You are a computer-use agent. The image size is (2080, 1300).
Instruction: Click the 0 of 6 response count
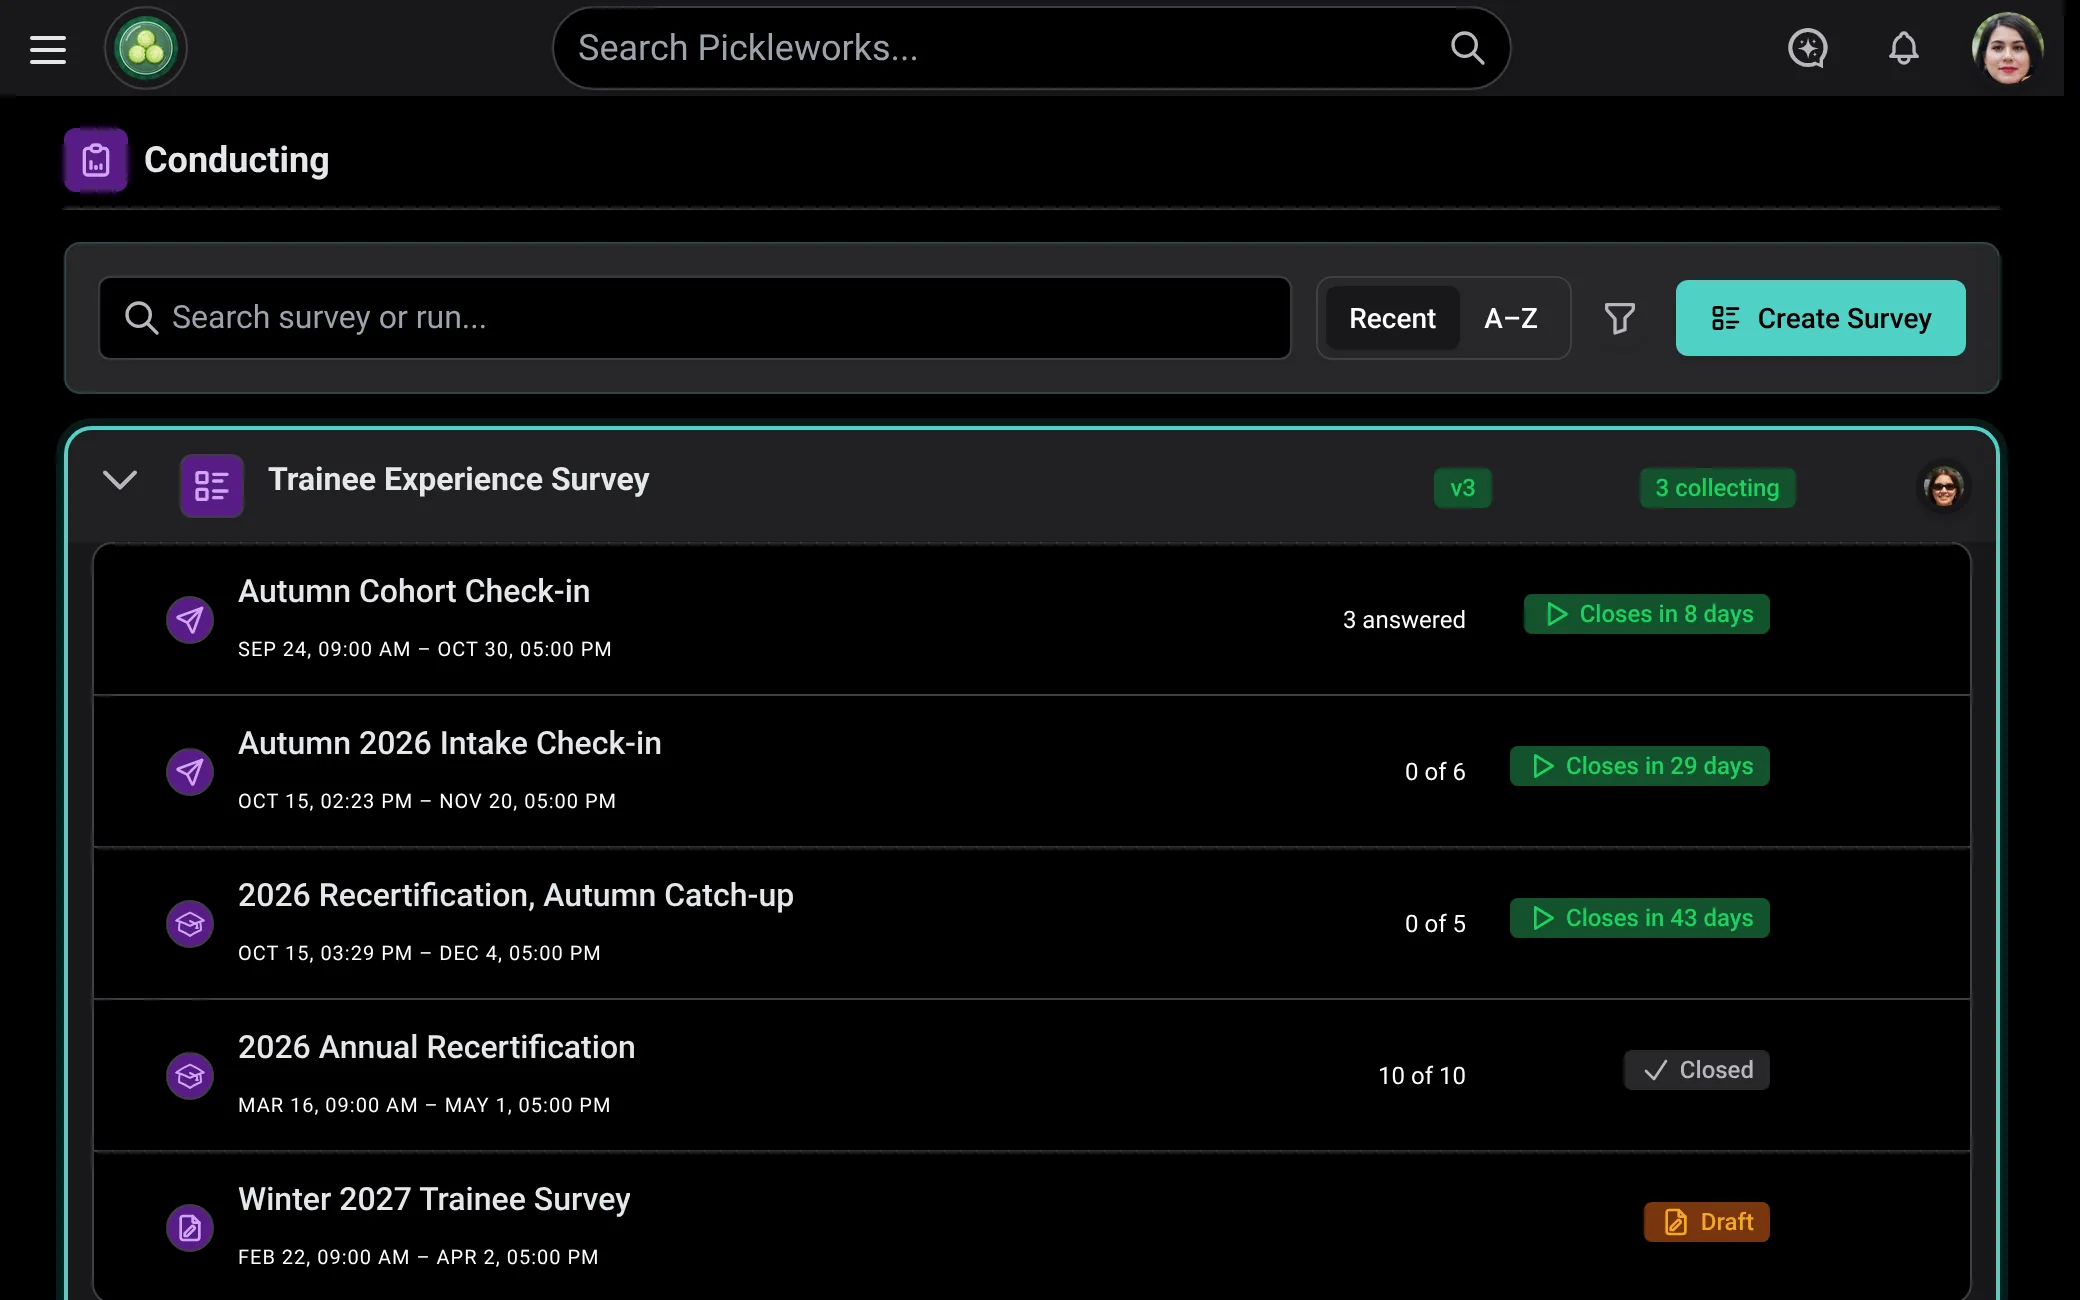[x=1435, y=772]
